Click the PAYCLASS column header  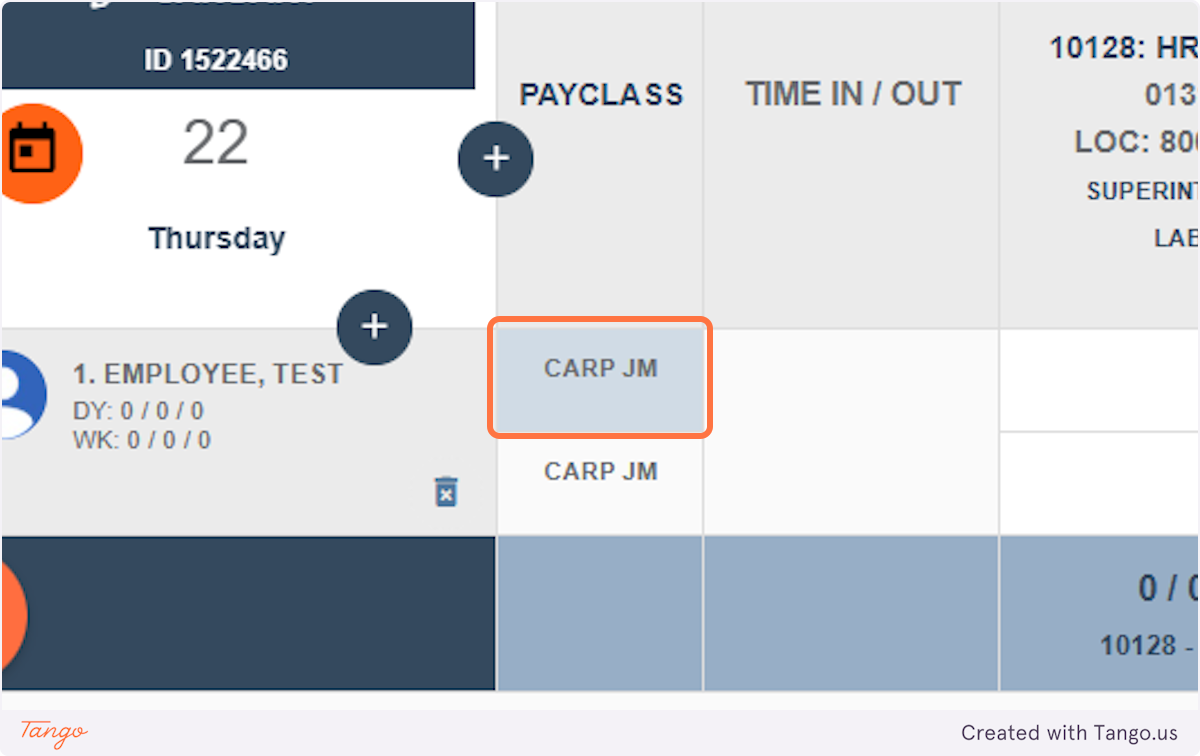click(601, 95)
